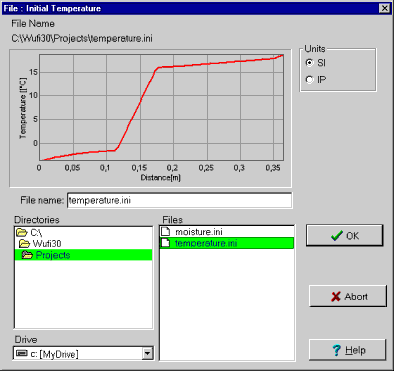Image resolution: width=394 pixels, height=371 pixels.
Task: Open Help for this dialog
Action: click(x=348, y=350)
